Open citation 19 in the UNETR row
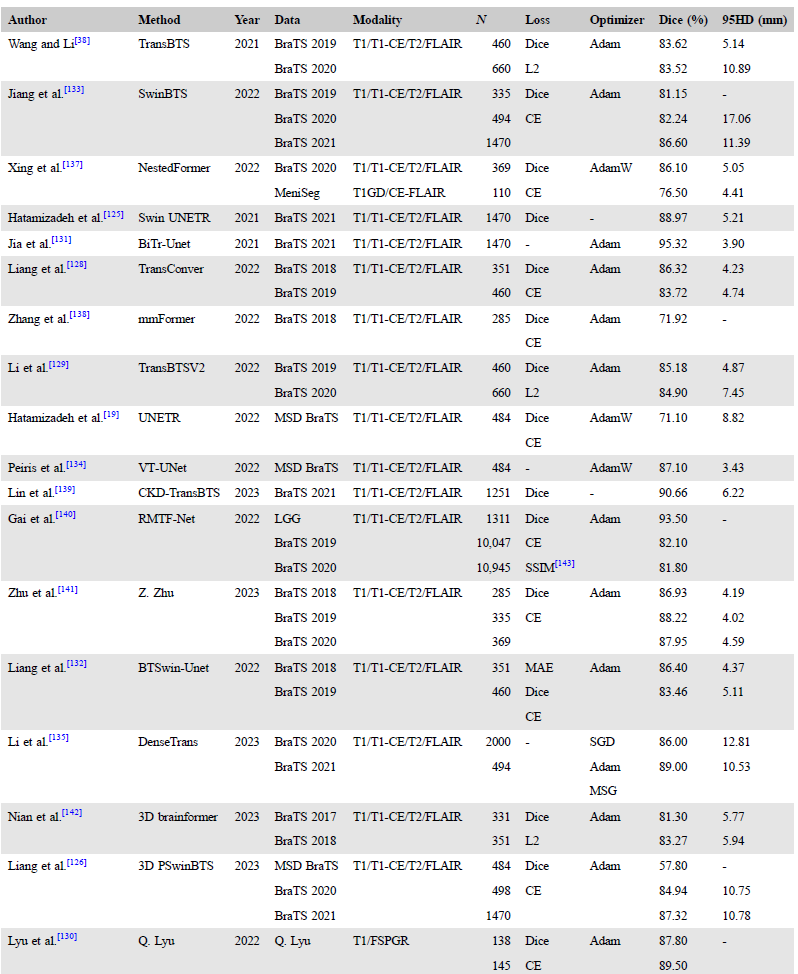This screenshot has height=974, width=798. (111, 414)
